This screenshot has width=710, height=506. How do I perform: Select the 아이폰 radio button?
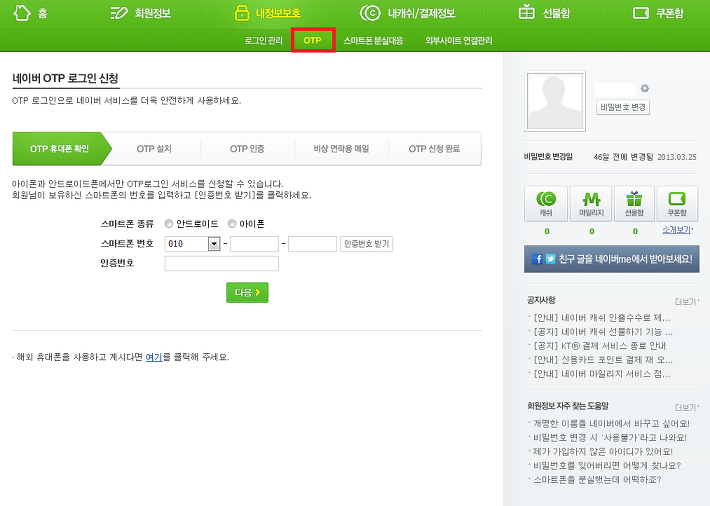pyautogui.click(x=232, y=224)
